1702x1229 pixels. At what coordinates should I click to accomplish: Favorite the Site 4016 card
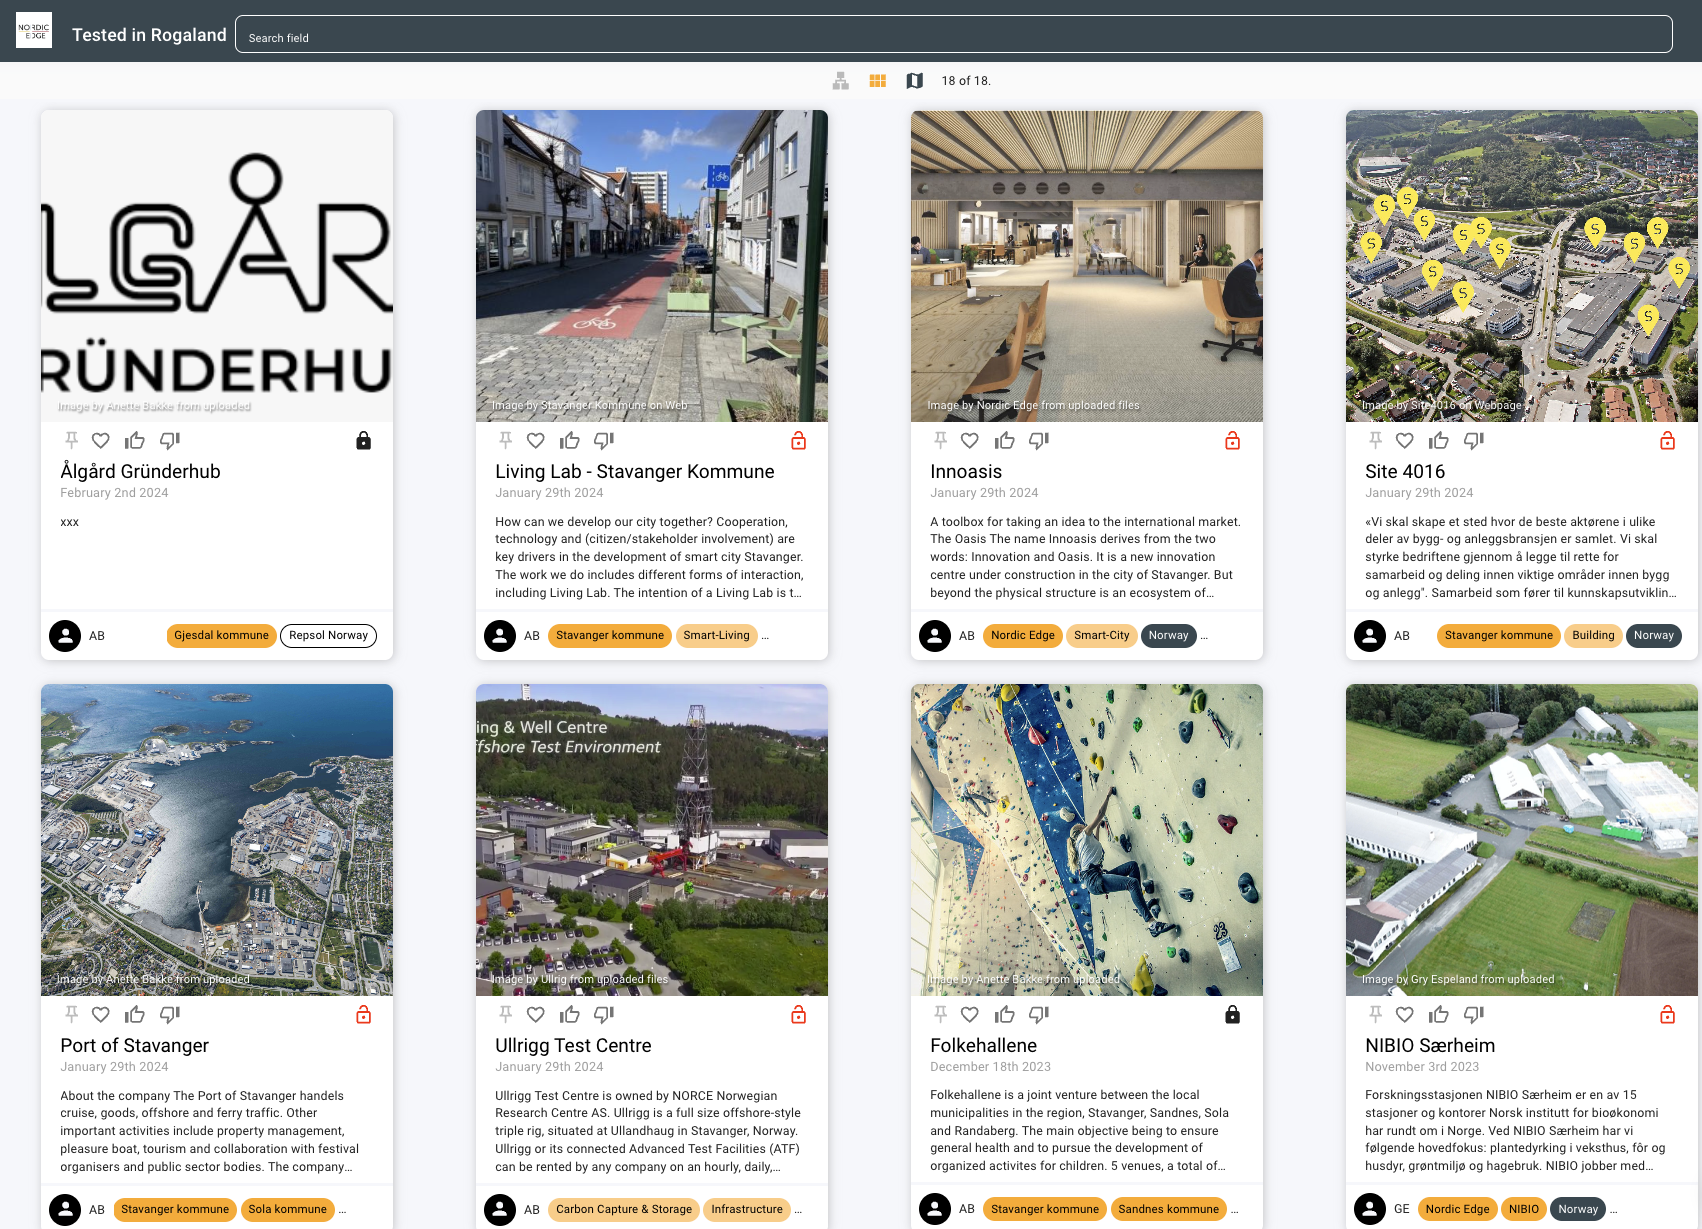pos(1405,440)
